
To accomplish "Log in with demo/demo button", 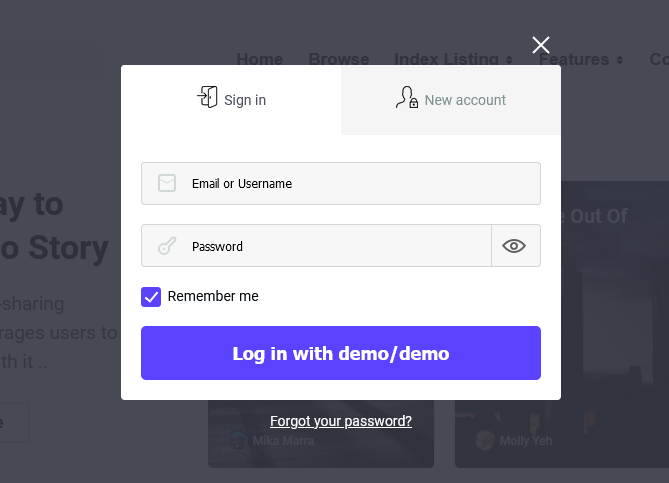I will point(341,353).
